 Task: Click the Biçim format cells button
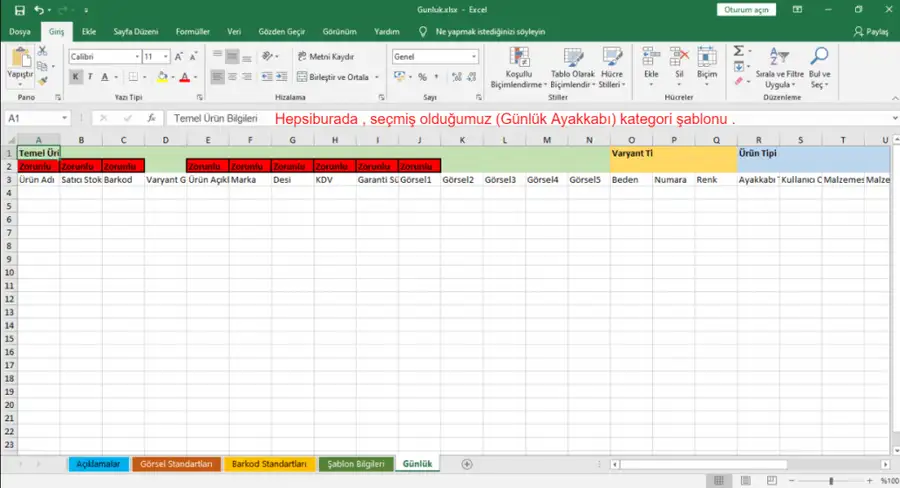707,68
